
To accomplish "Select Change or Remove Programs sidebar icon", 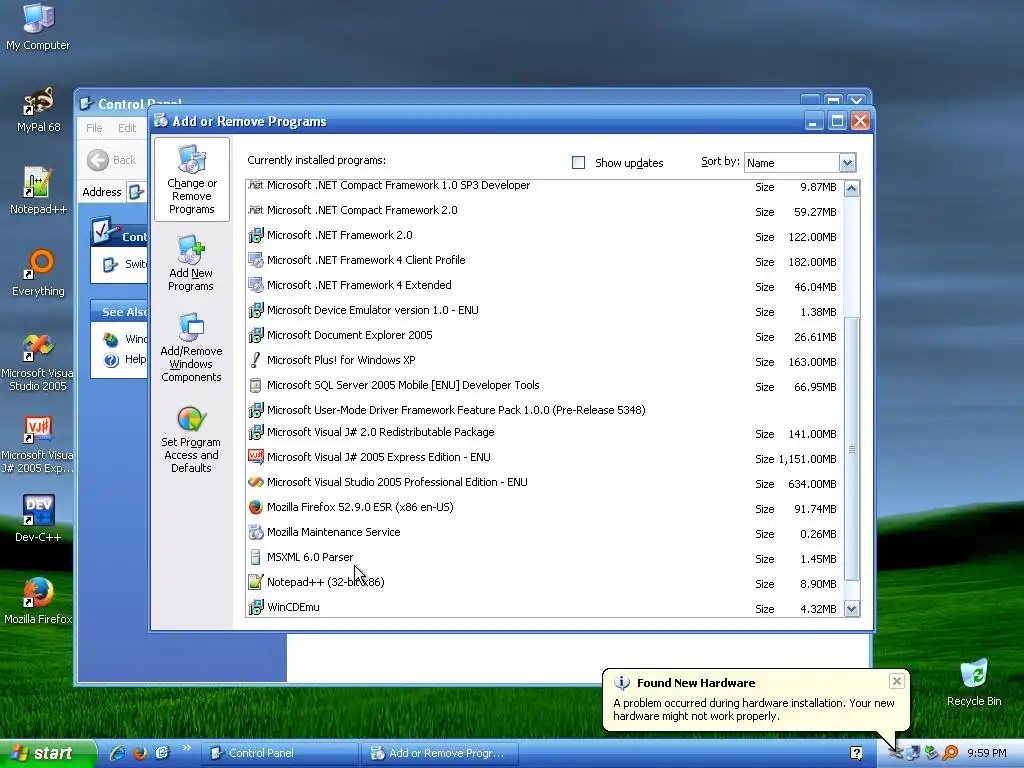I will (x=191, y=179).
